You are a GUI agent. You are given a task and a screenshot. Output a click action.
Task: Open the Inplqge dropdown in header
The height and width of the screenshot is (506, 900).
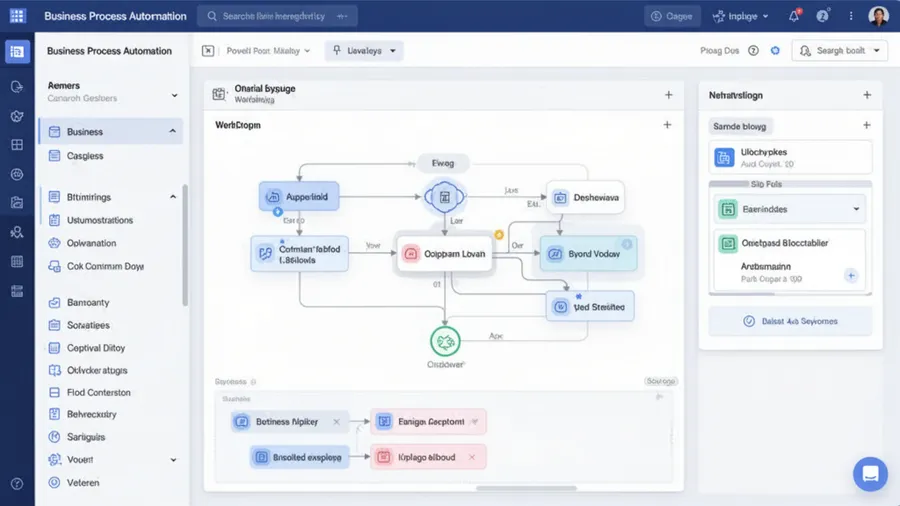click(740, 16)
